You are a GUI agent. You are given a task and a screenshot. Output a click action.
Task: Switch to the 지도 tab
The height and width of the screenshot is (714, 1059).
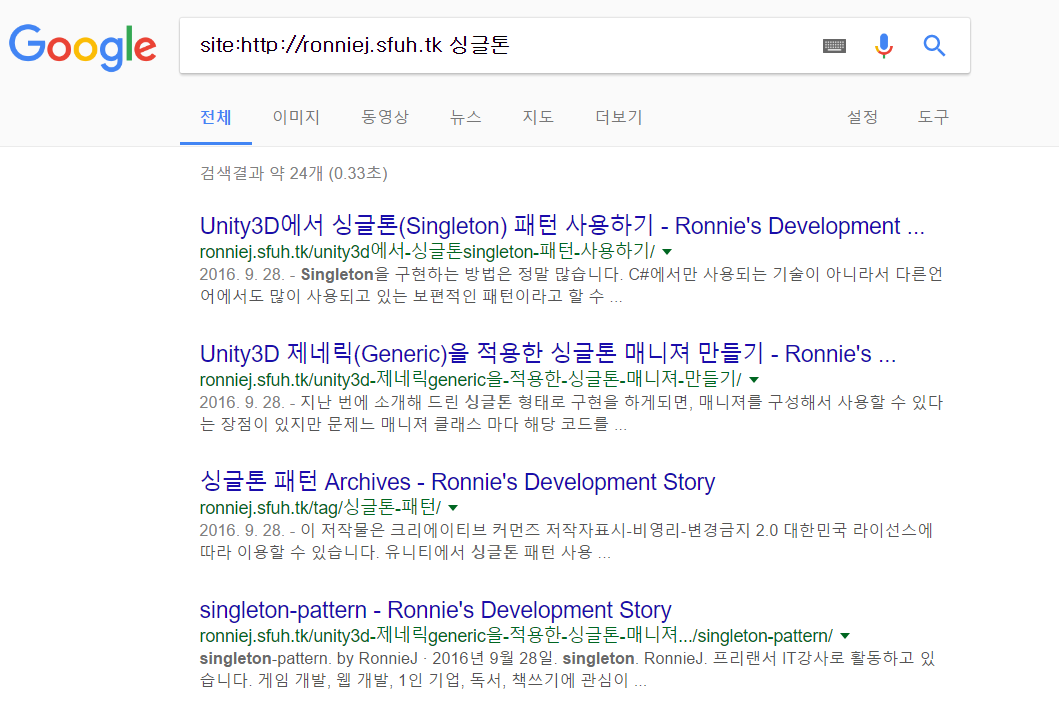coord(538,117)
